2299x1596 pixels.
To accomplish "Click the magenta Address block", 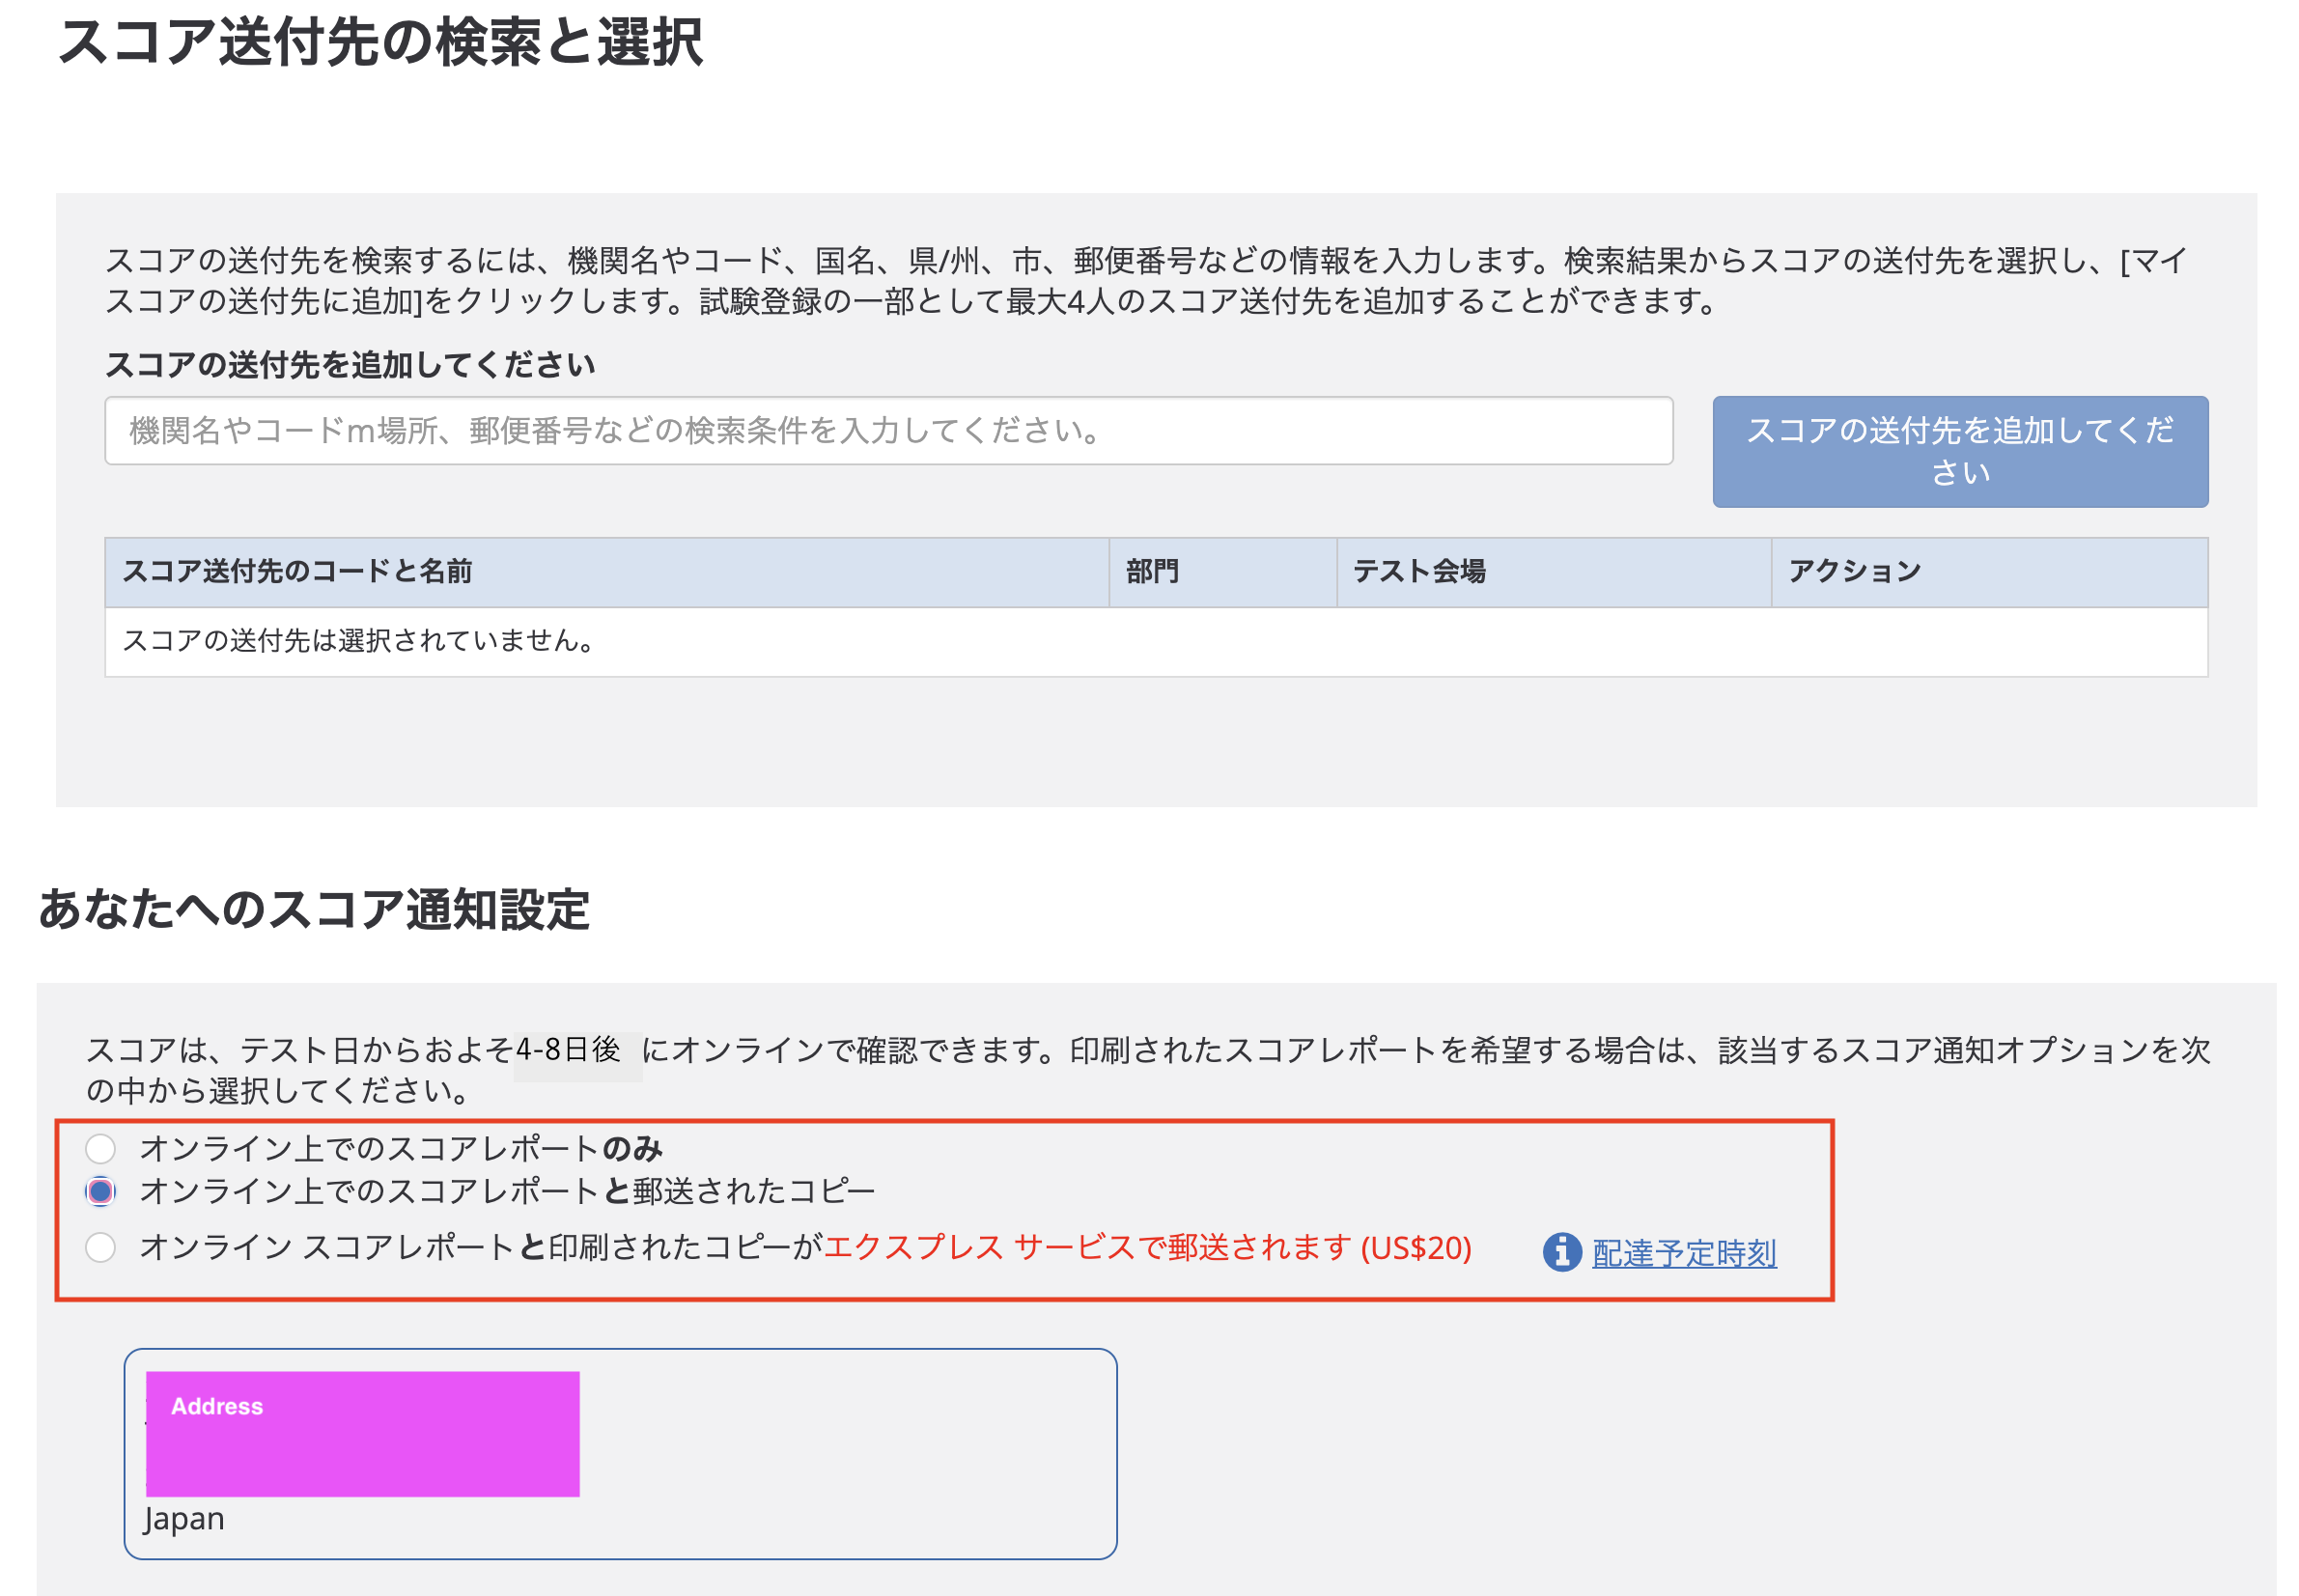I will (362, 1434).
